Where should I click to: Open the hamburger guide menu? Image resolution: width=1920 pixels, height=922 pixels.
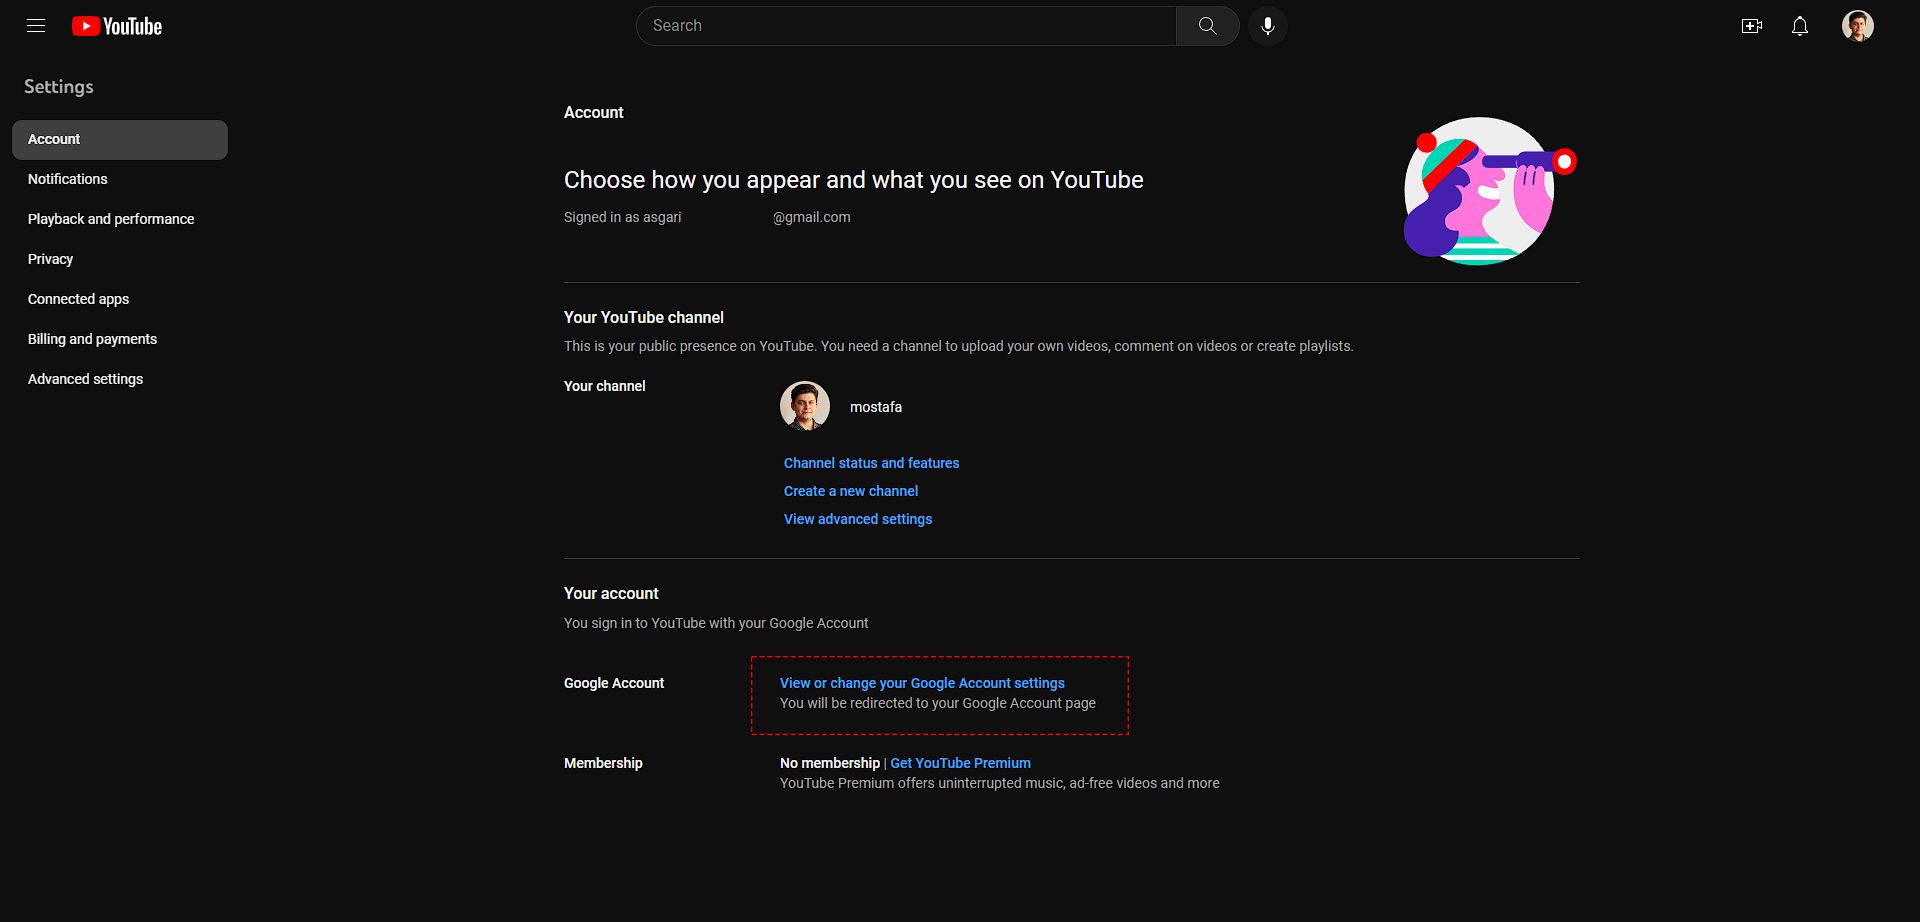(x=36, y=26)
